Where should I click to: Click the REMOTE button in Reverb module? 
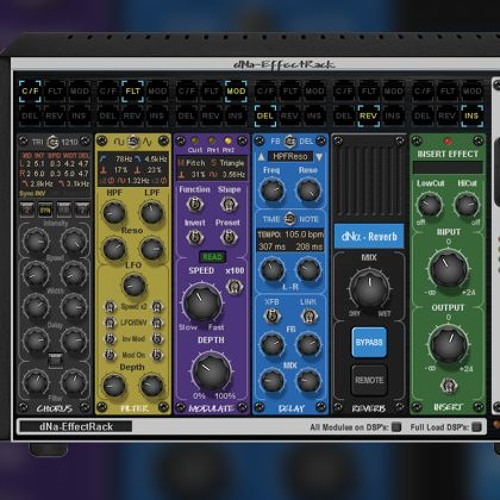(369, 380)
